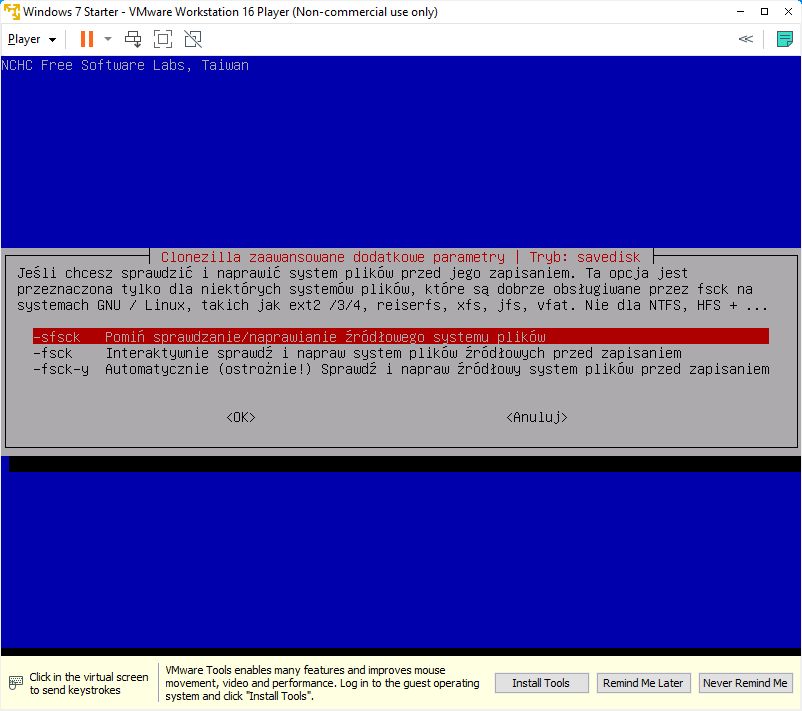The width and height of the screenshot is (802, 711).
Task: Collapse toolbar with double chevron icon
Action: point(745,39)
